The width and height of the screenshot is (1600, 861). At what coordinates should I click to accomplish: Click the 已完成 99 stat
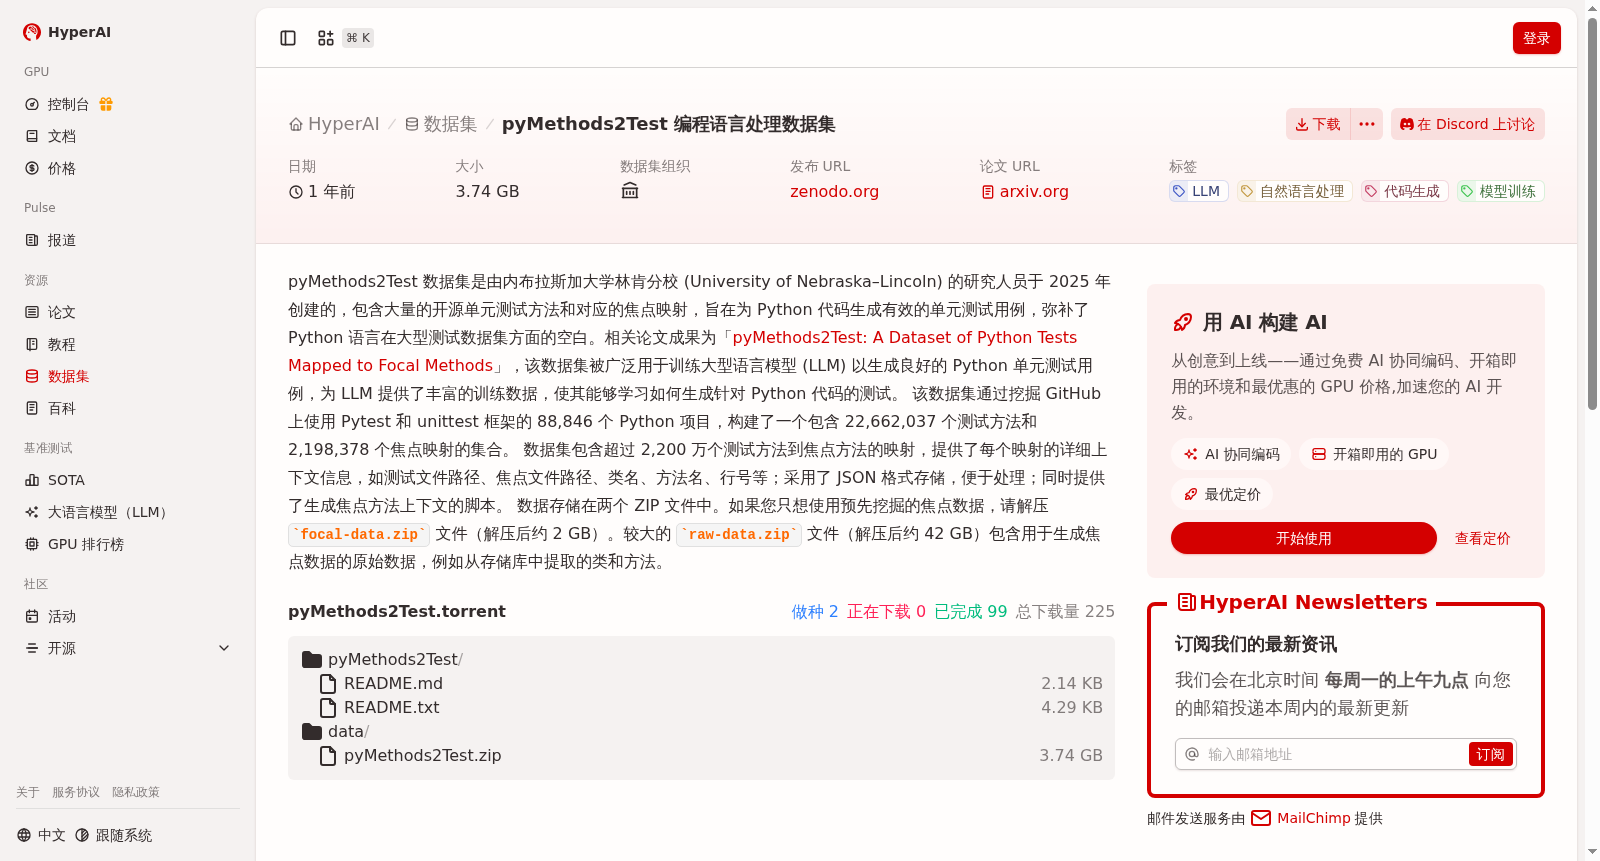(970, 611)
